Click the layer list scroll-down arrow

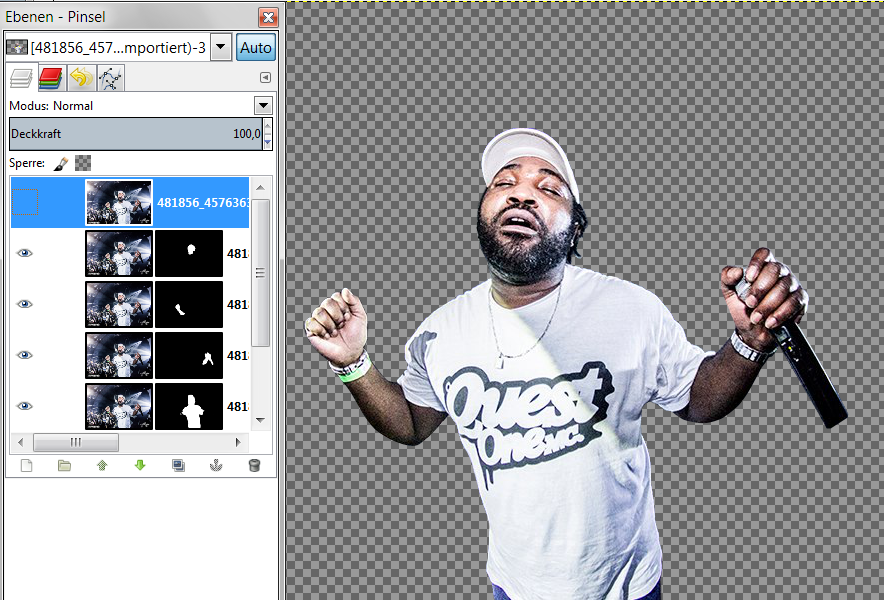[x=260, y=420]
